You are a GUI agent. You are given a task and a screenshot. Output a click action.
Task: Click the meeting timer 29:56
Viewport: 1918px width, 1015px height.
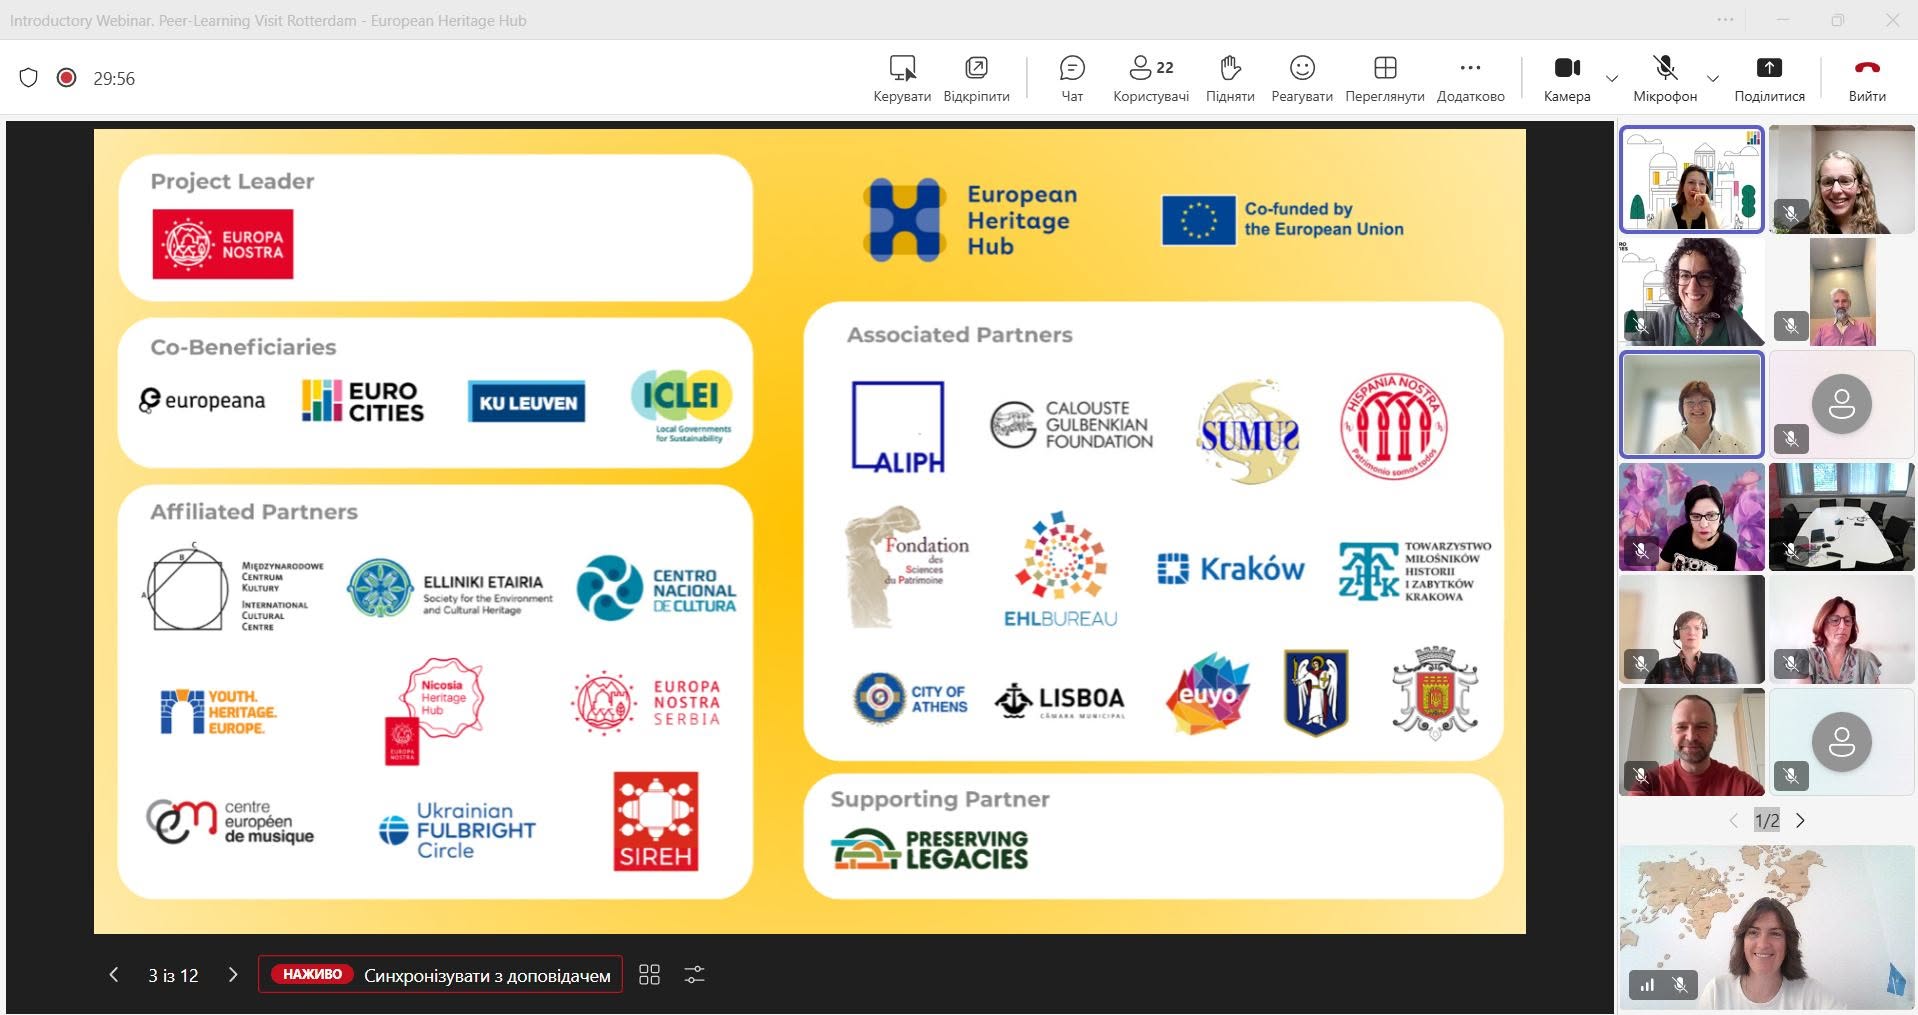114,79
